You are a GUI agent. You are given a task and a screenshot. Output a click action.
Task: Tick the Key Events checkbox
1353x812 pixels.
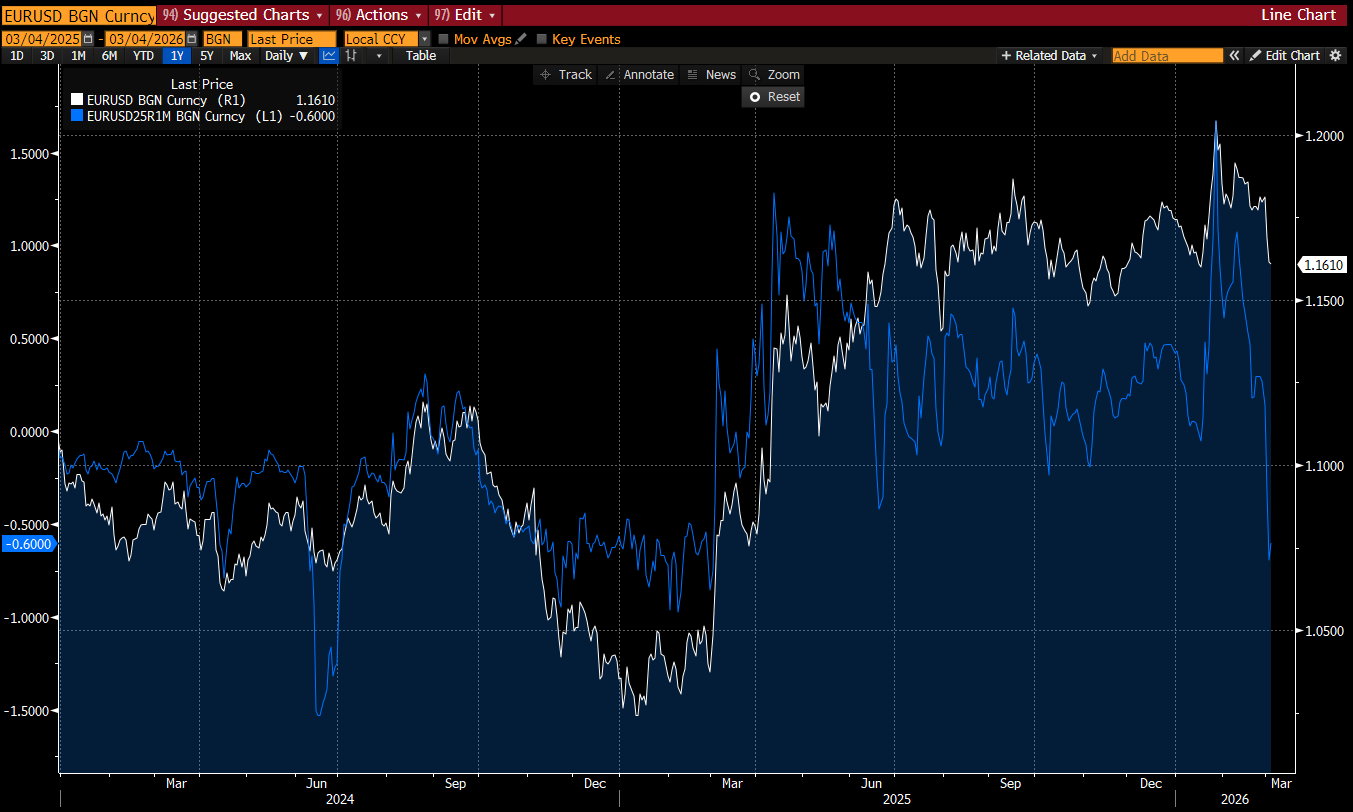coord(542,39)
